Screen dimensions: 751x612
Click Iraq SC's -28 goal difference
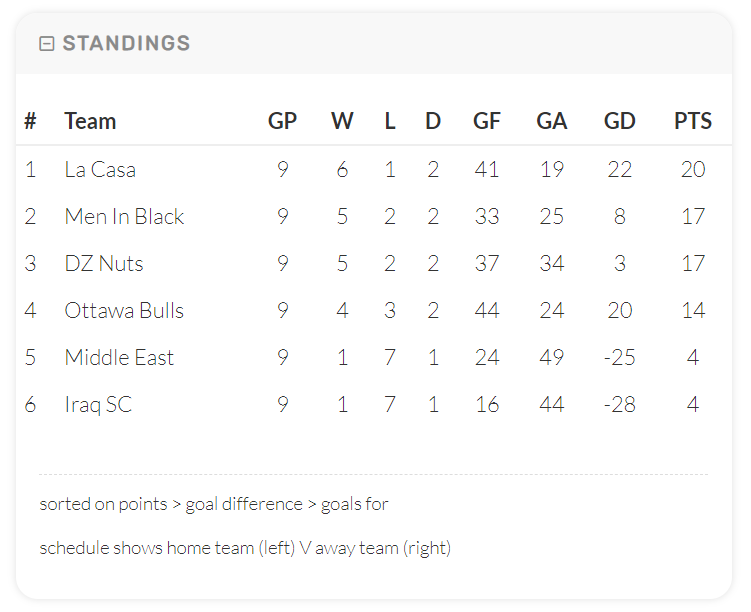click(x=620, y=405)
